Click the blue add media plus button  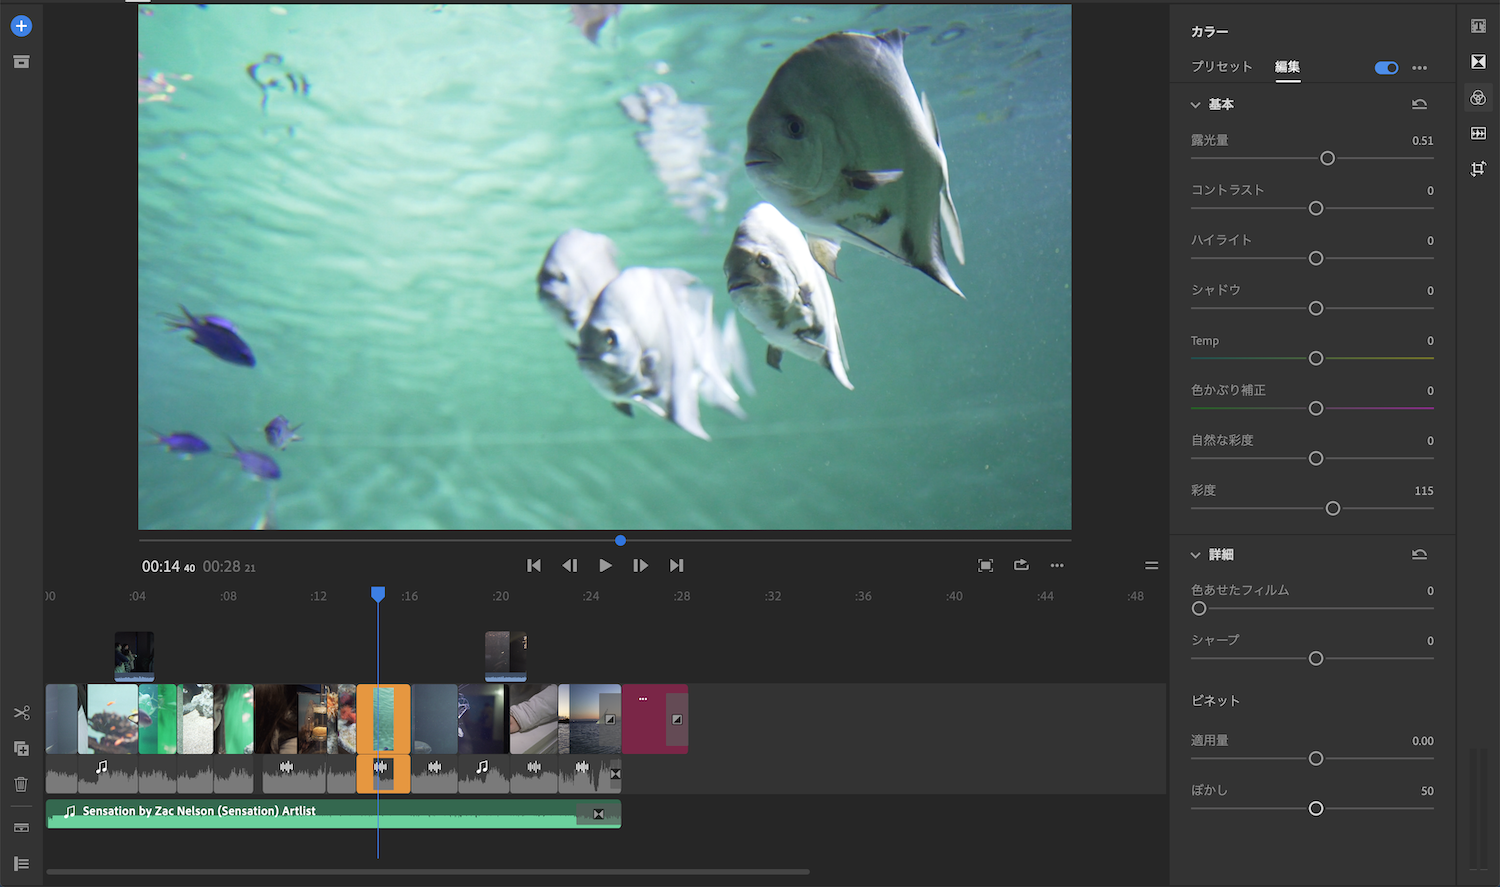pyautogui.click(x=21, y=26)
